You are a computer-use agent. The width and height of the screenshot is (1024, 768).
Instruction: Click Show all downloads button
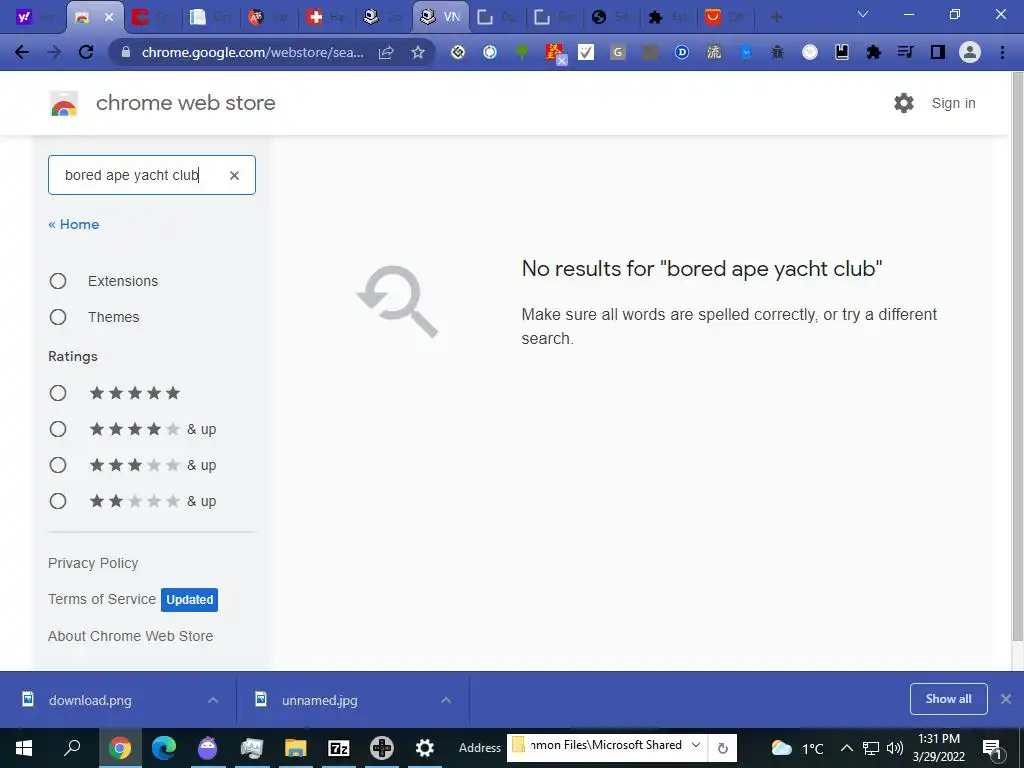tap(948, 699)
